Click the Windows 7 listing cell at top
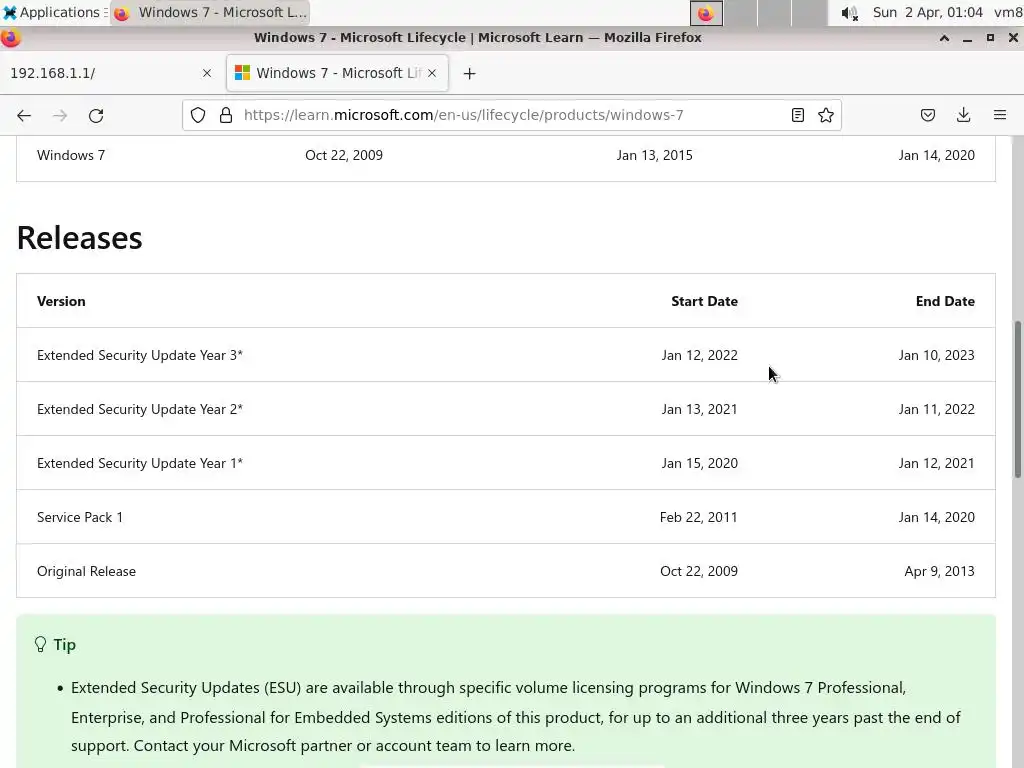This screenshot has height=768, width=1024. point(71,155)
